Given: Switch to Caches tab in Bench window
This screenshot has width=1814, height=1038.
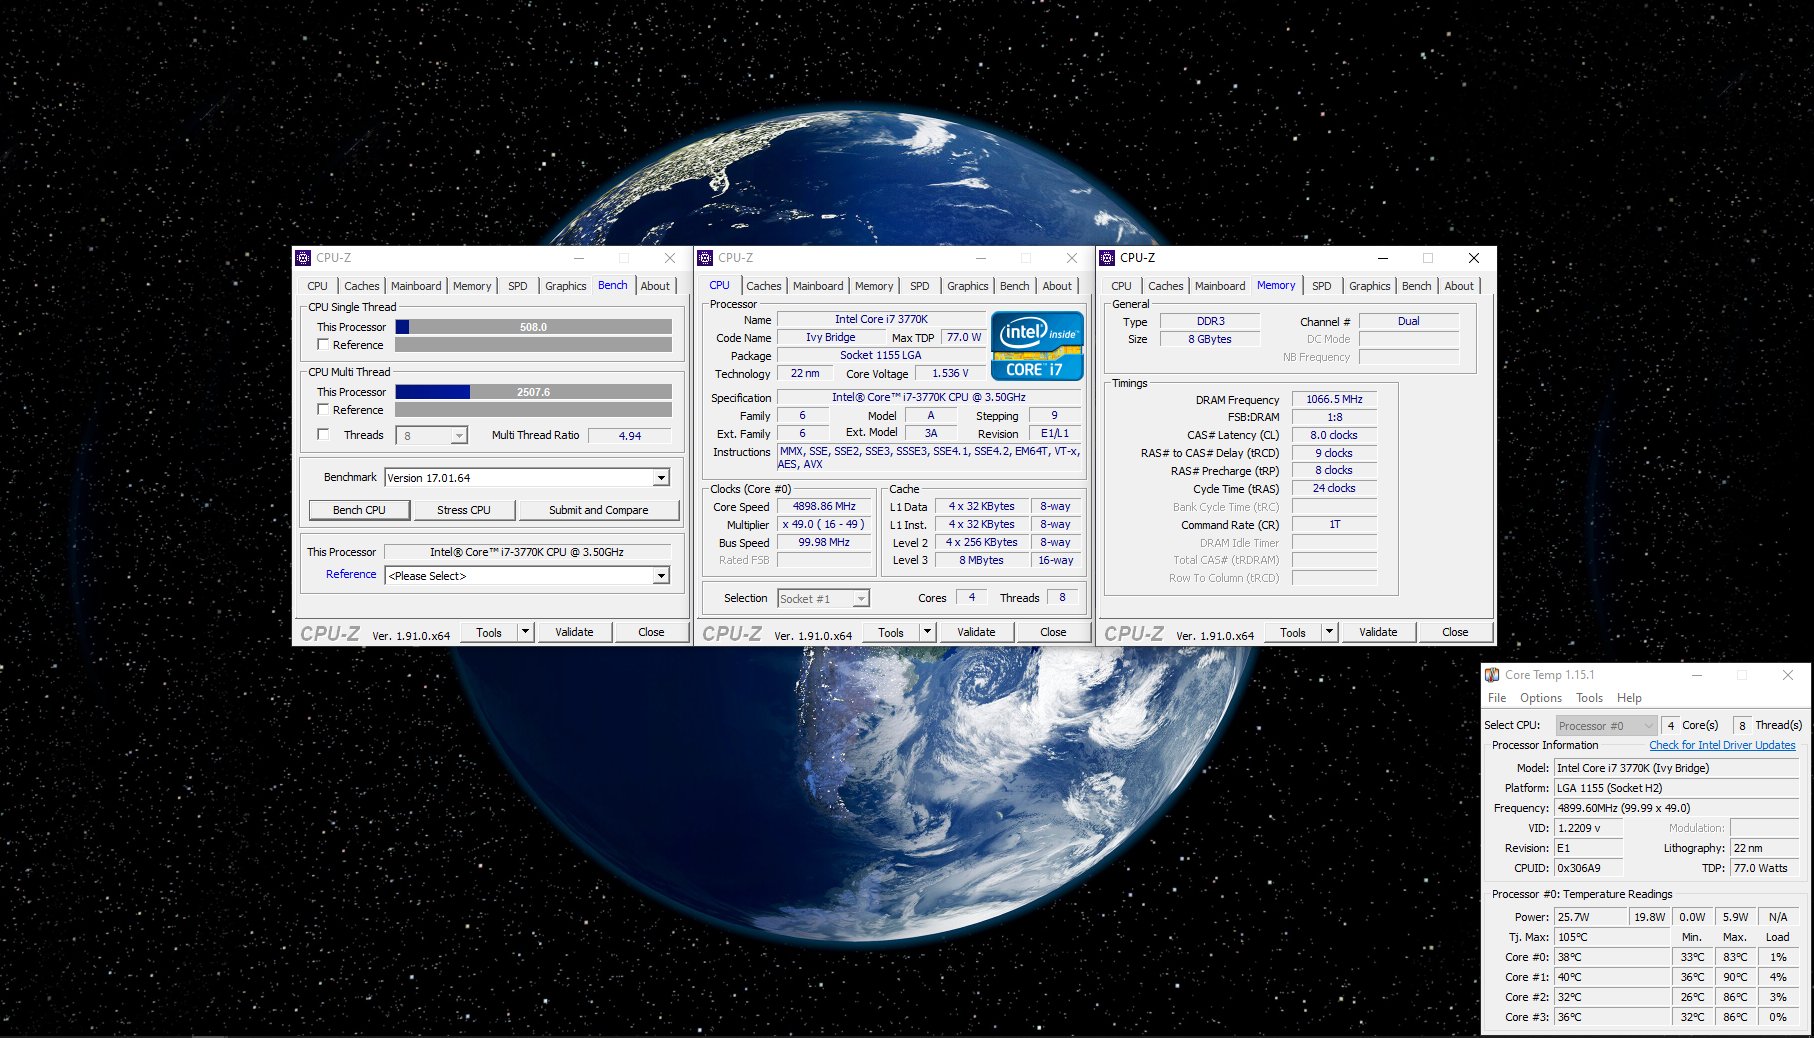Looking at the screenshot, I should click(x=361, y=286).
